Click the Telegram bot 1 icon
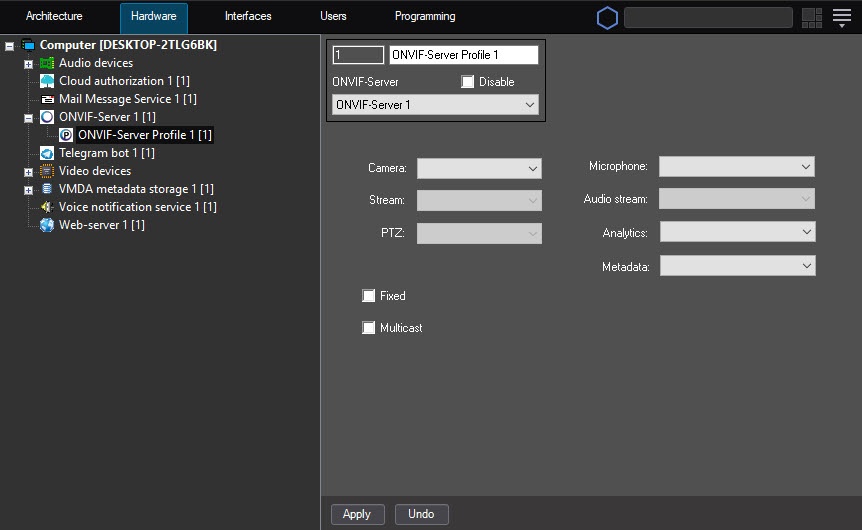Viewport: 862px width, 530px height. (x=47, y=153)
